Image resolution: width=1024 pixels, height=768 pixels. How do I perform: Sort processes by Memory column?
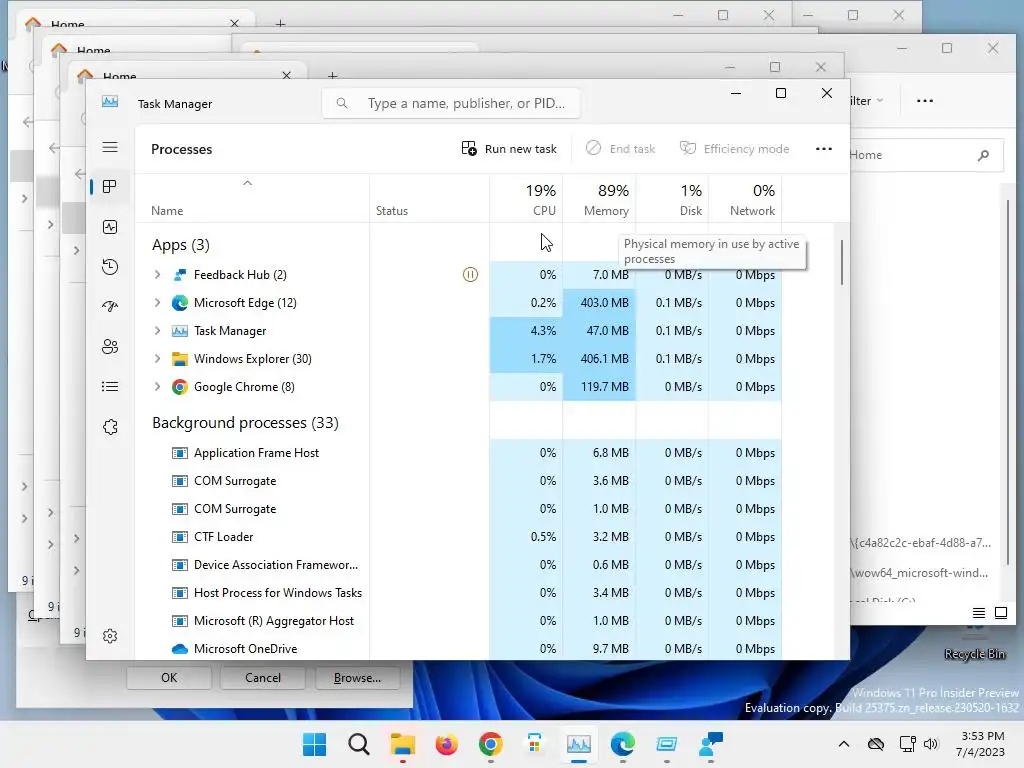click(x=600, y=199)
